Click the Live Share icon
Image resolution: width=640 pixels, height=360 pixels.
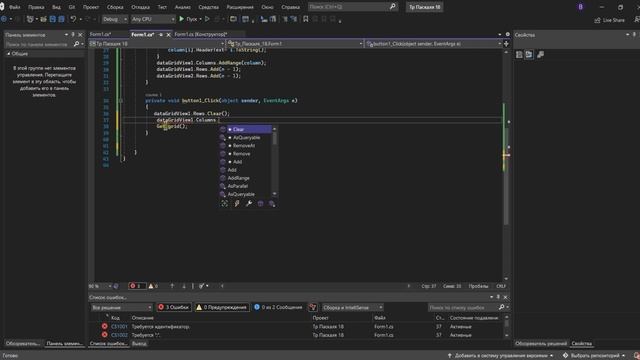(598, 20)
